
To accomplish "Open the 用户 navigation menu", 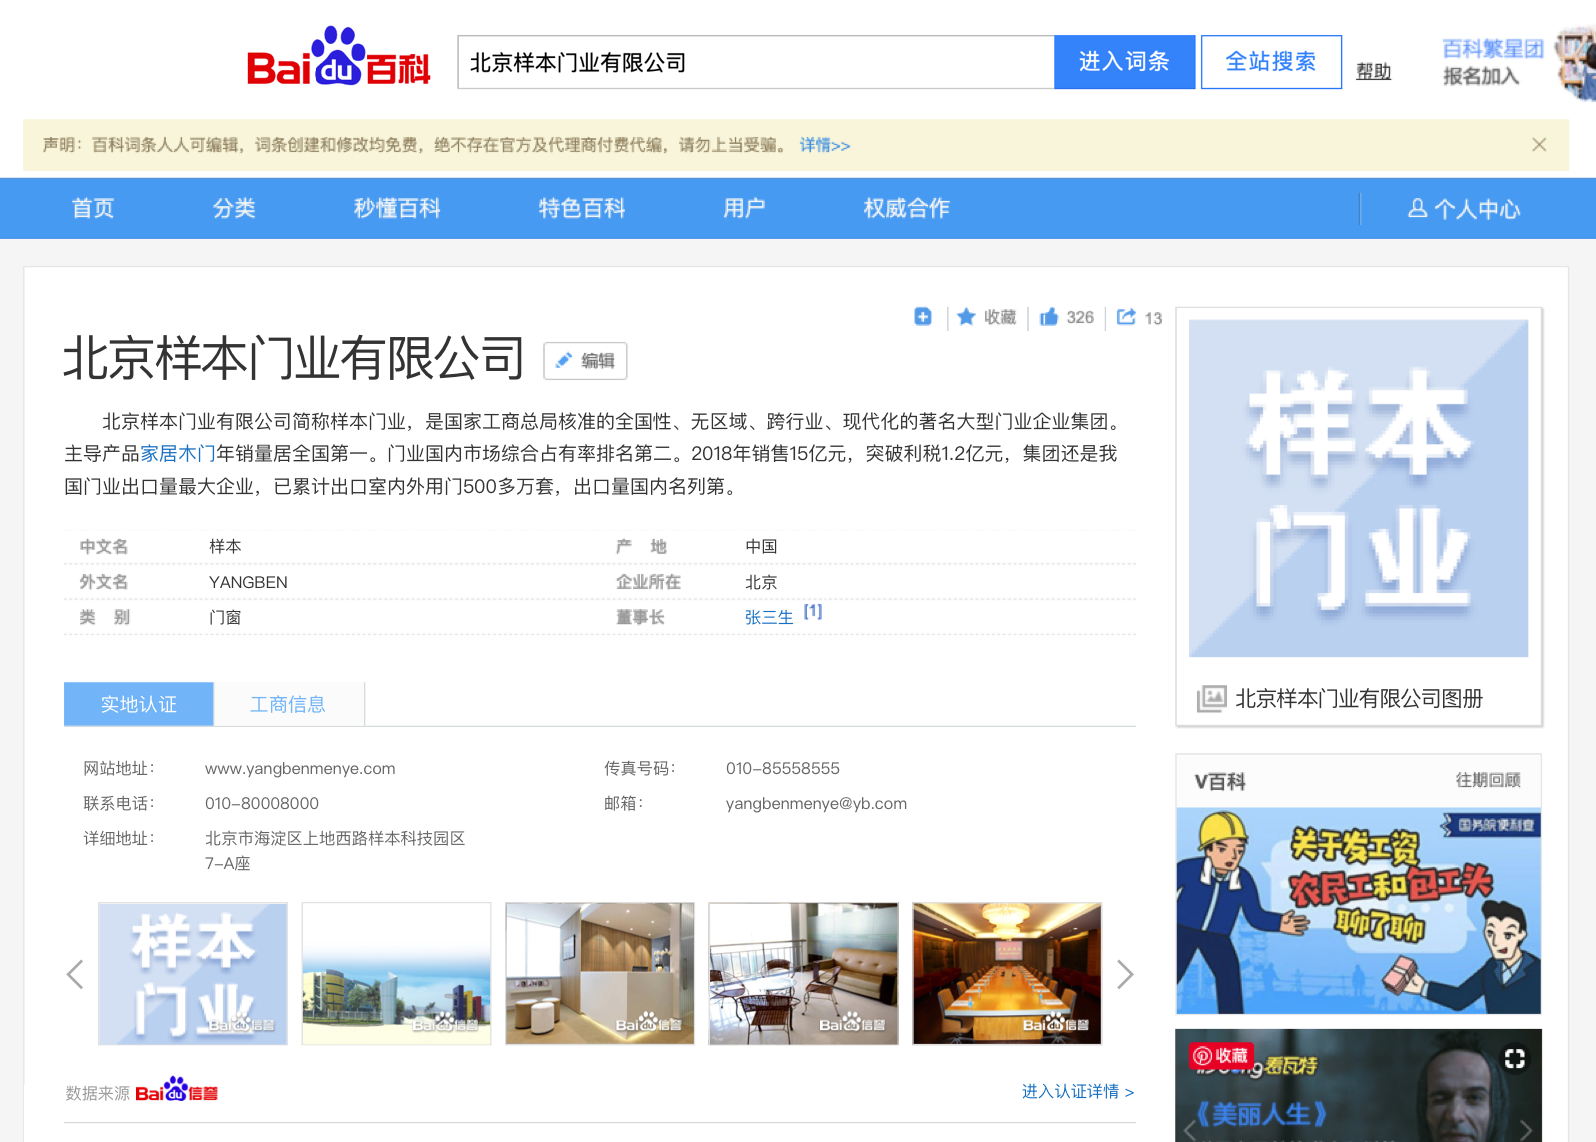I will click(x=744, y=208).
